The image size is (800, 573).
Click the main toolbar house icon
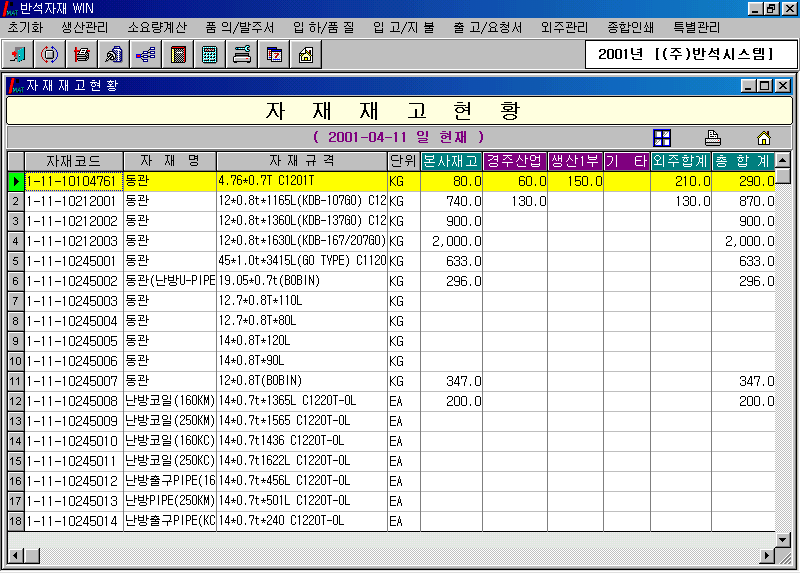coord(305,54)
